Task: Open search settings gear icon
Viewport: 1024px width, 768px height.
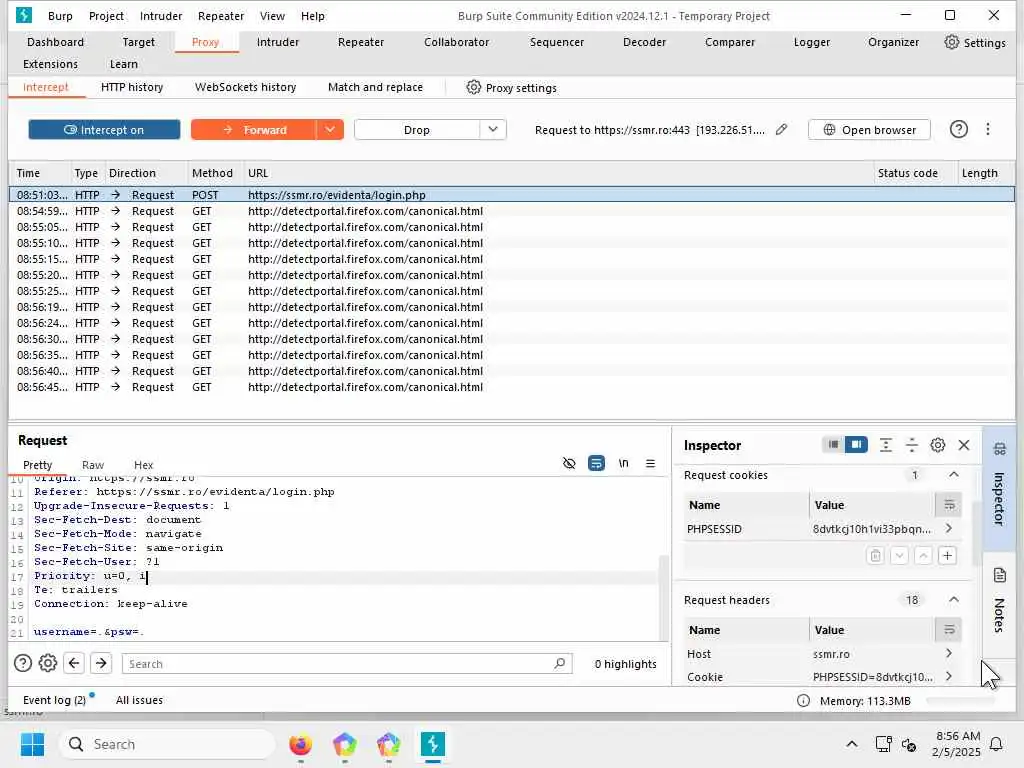Action: click(48, 664)
